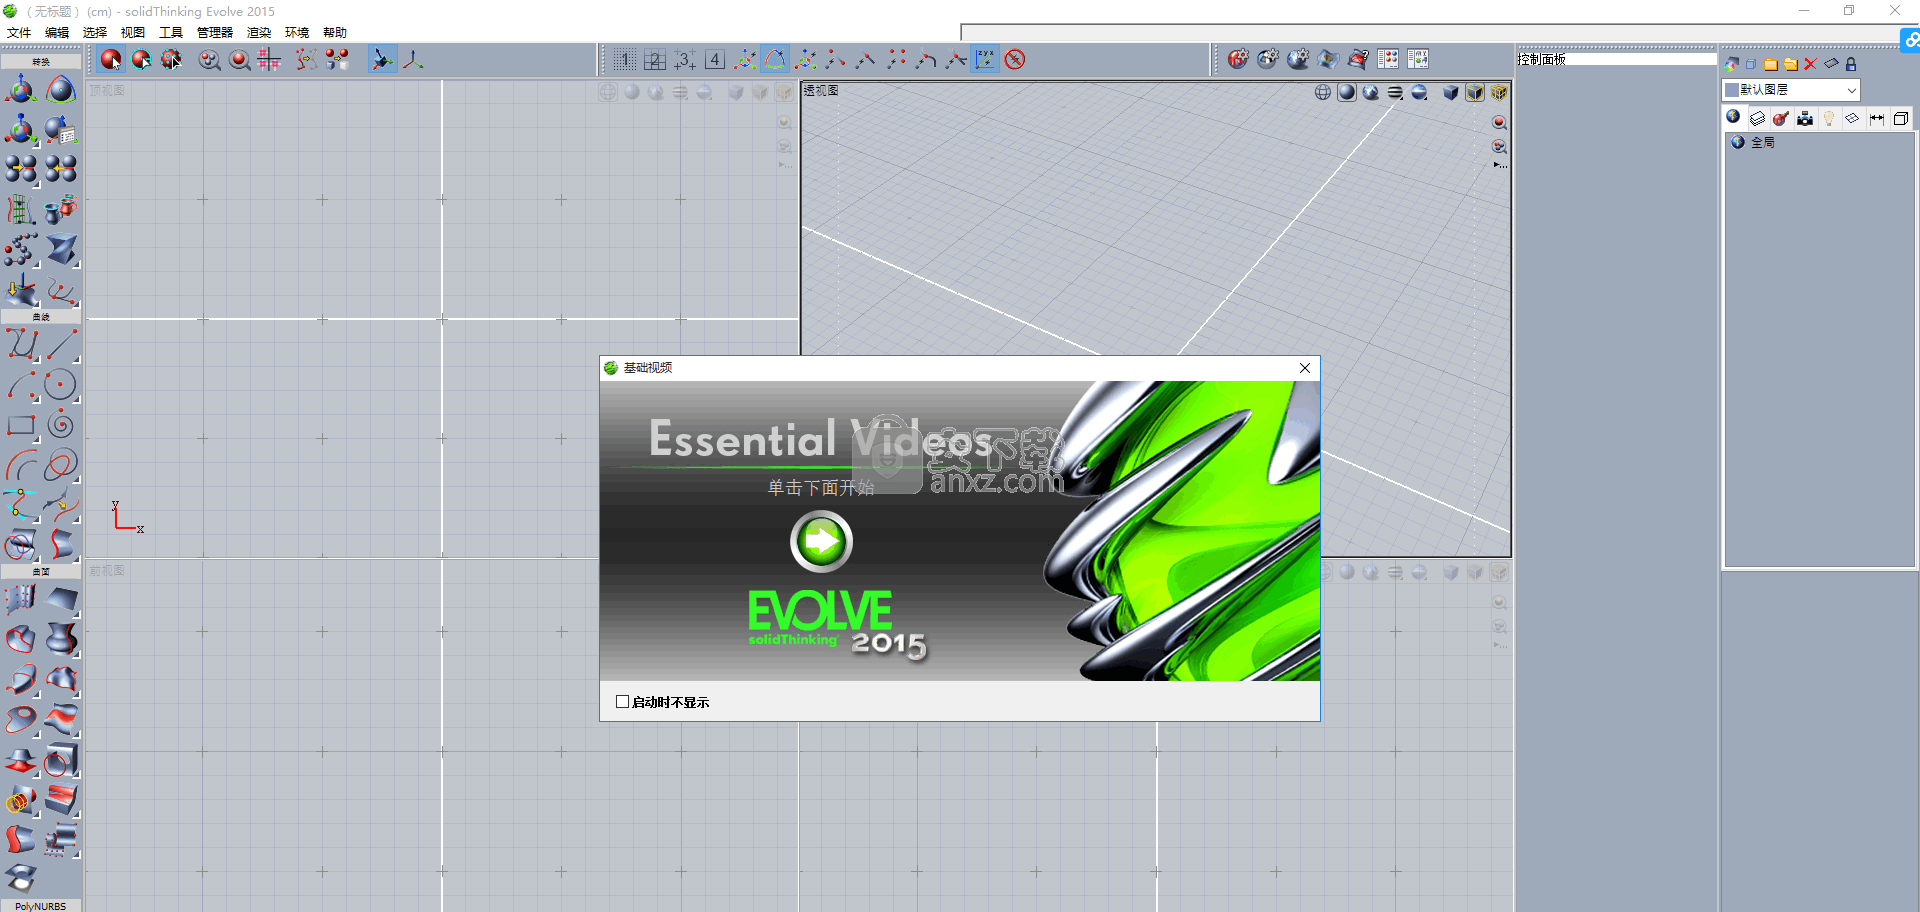Switch to single viewport layout '1'
Image resolution: width=1920 pixels, height=912 pixels.
tap(625, 60)
